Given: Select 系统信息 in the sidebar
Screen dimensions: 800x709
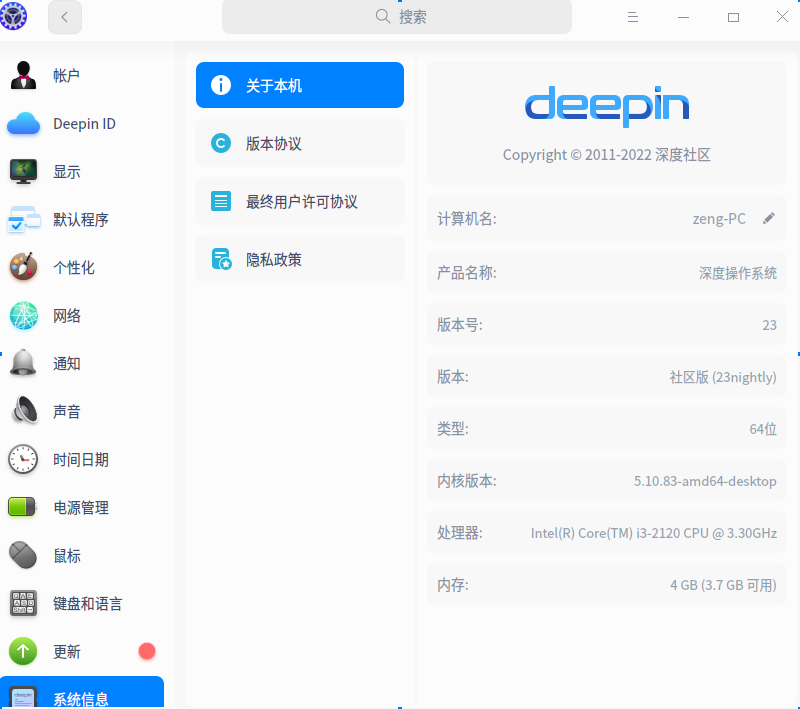Looking at the screenshot, I should [82, 693].
